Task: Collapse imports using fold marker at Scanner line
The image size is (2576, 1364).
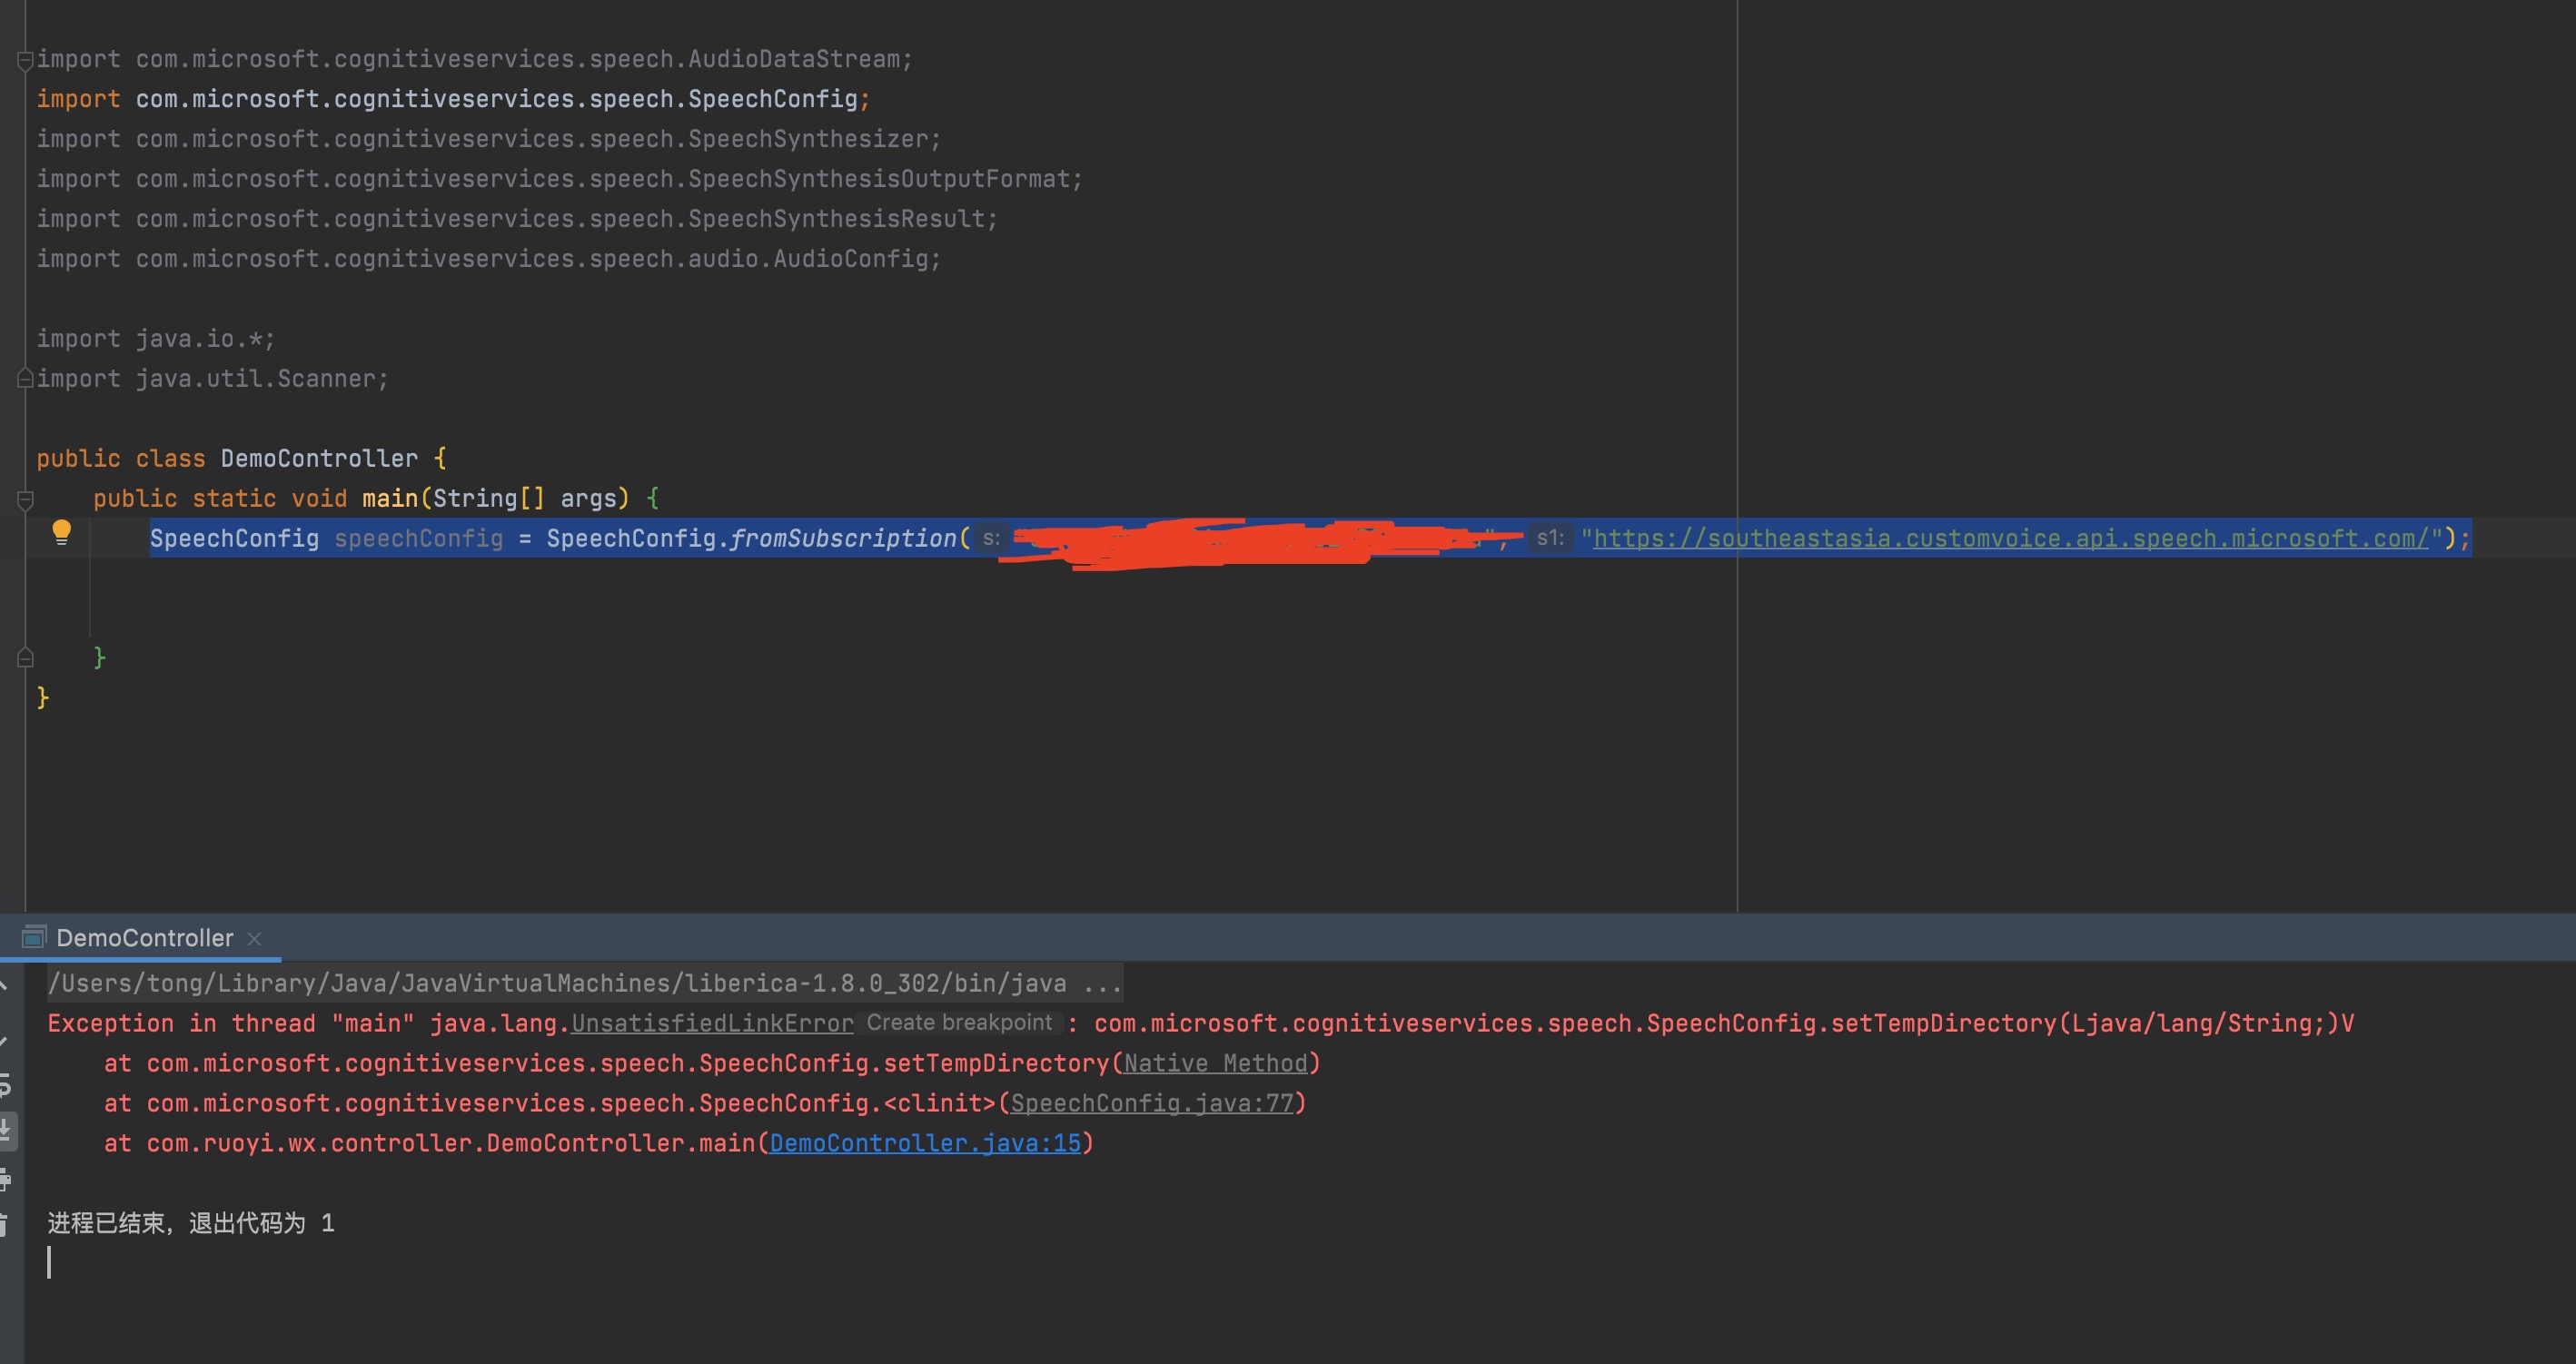Action: pos(25,379)
